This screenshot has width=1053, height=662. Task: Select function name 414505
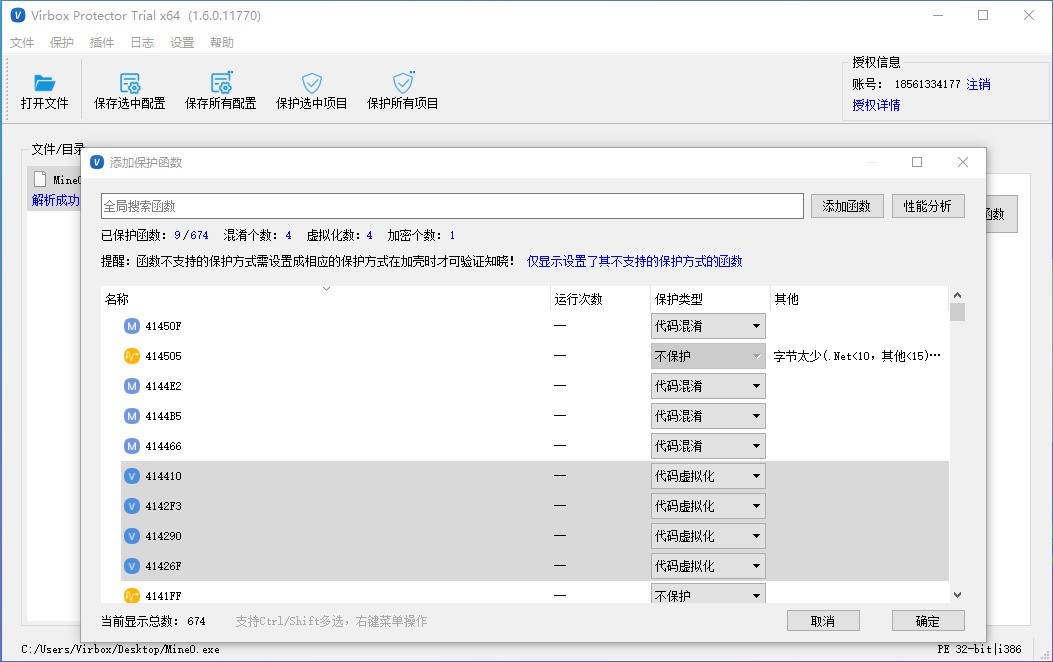[163, 356]
